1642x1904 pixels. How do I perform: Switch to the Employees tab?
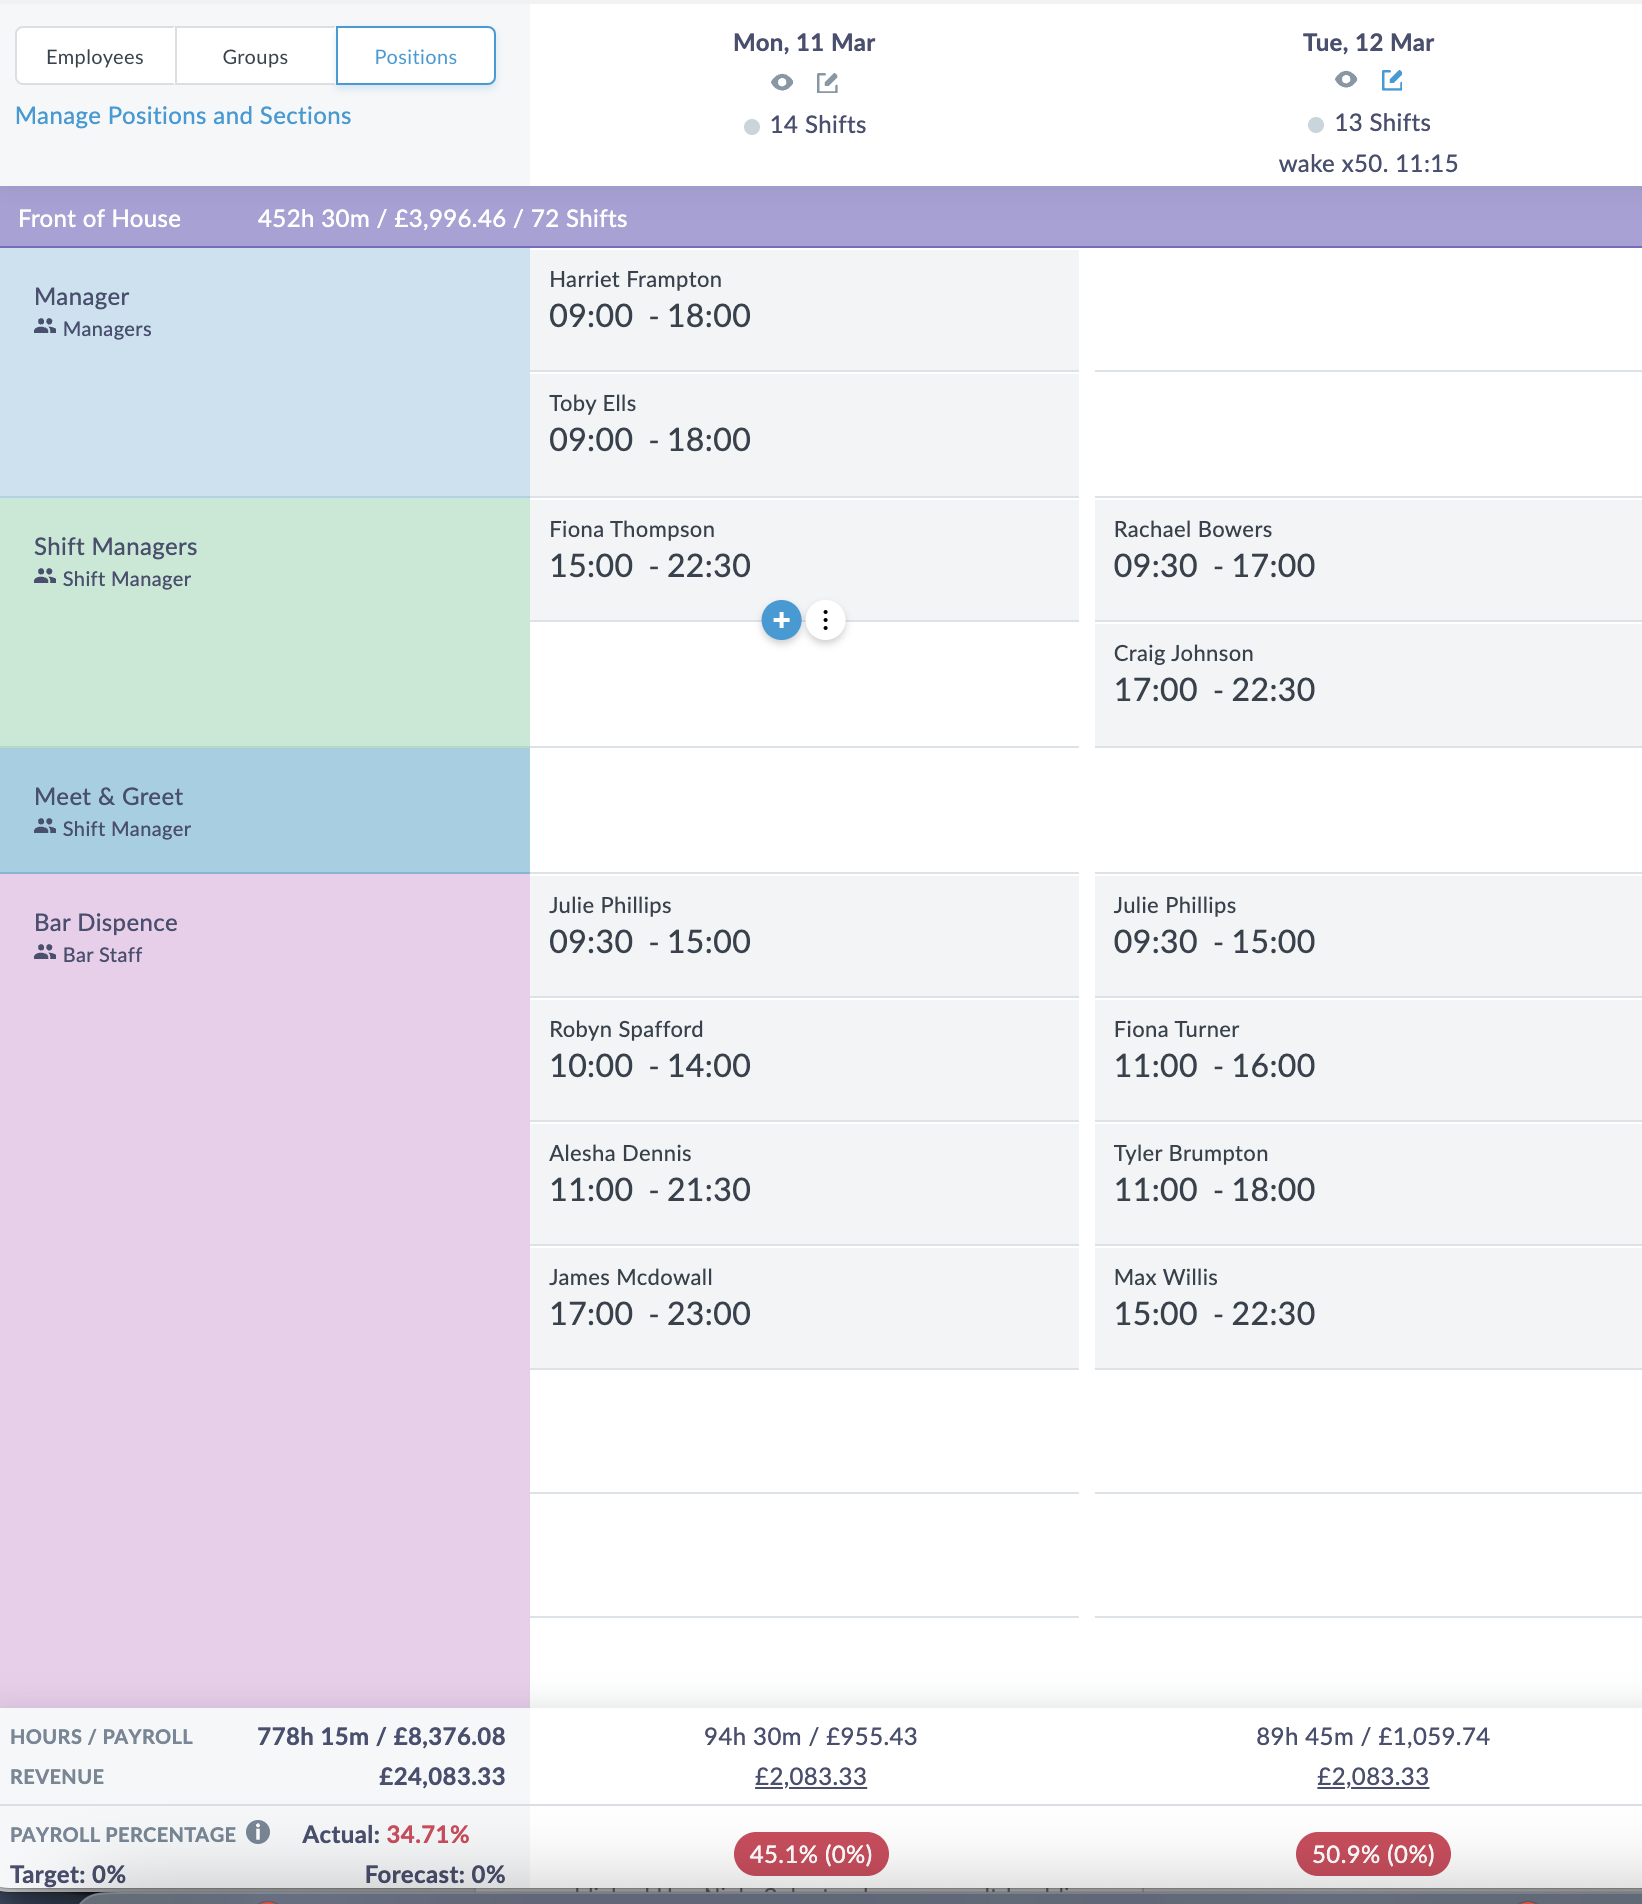[94, 56]
